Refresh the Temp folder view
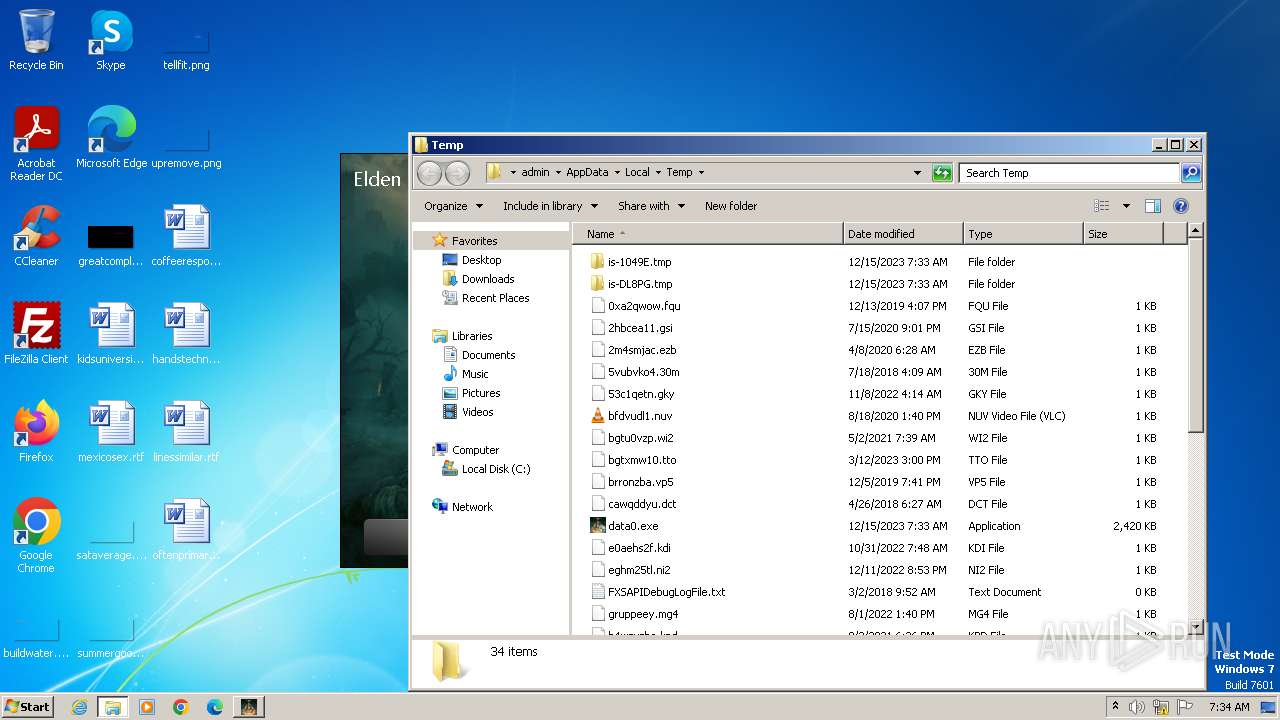The image size is (1280, 720). tap(942, 173)
